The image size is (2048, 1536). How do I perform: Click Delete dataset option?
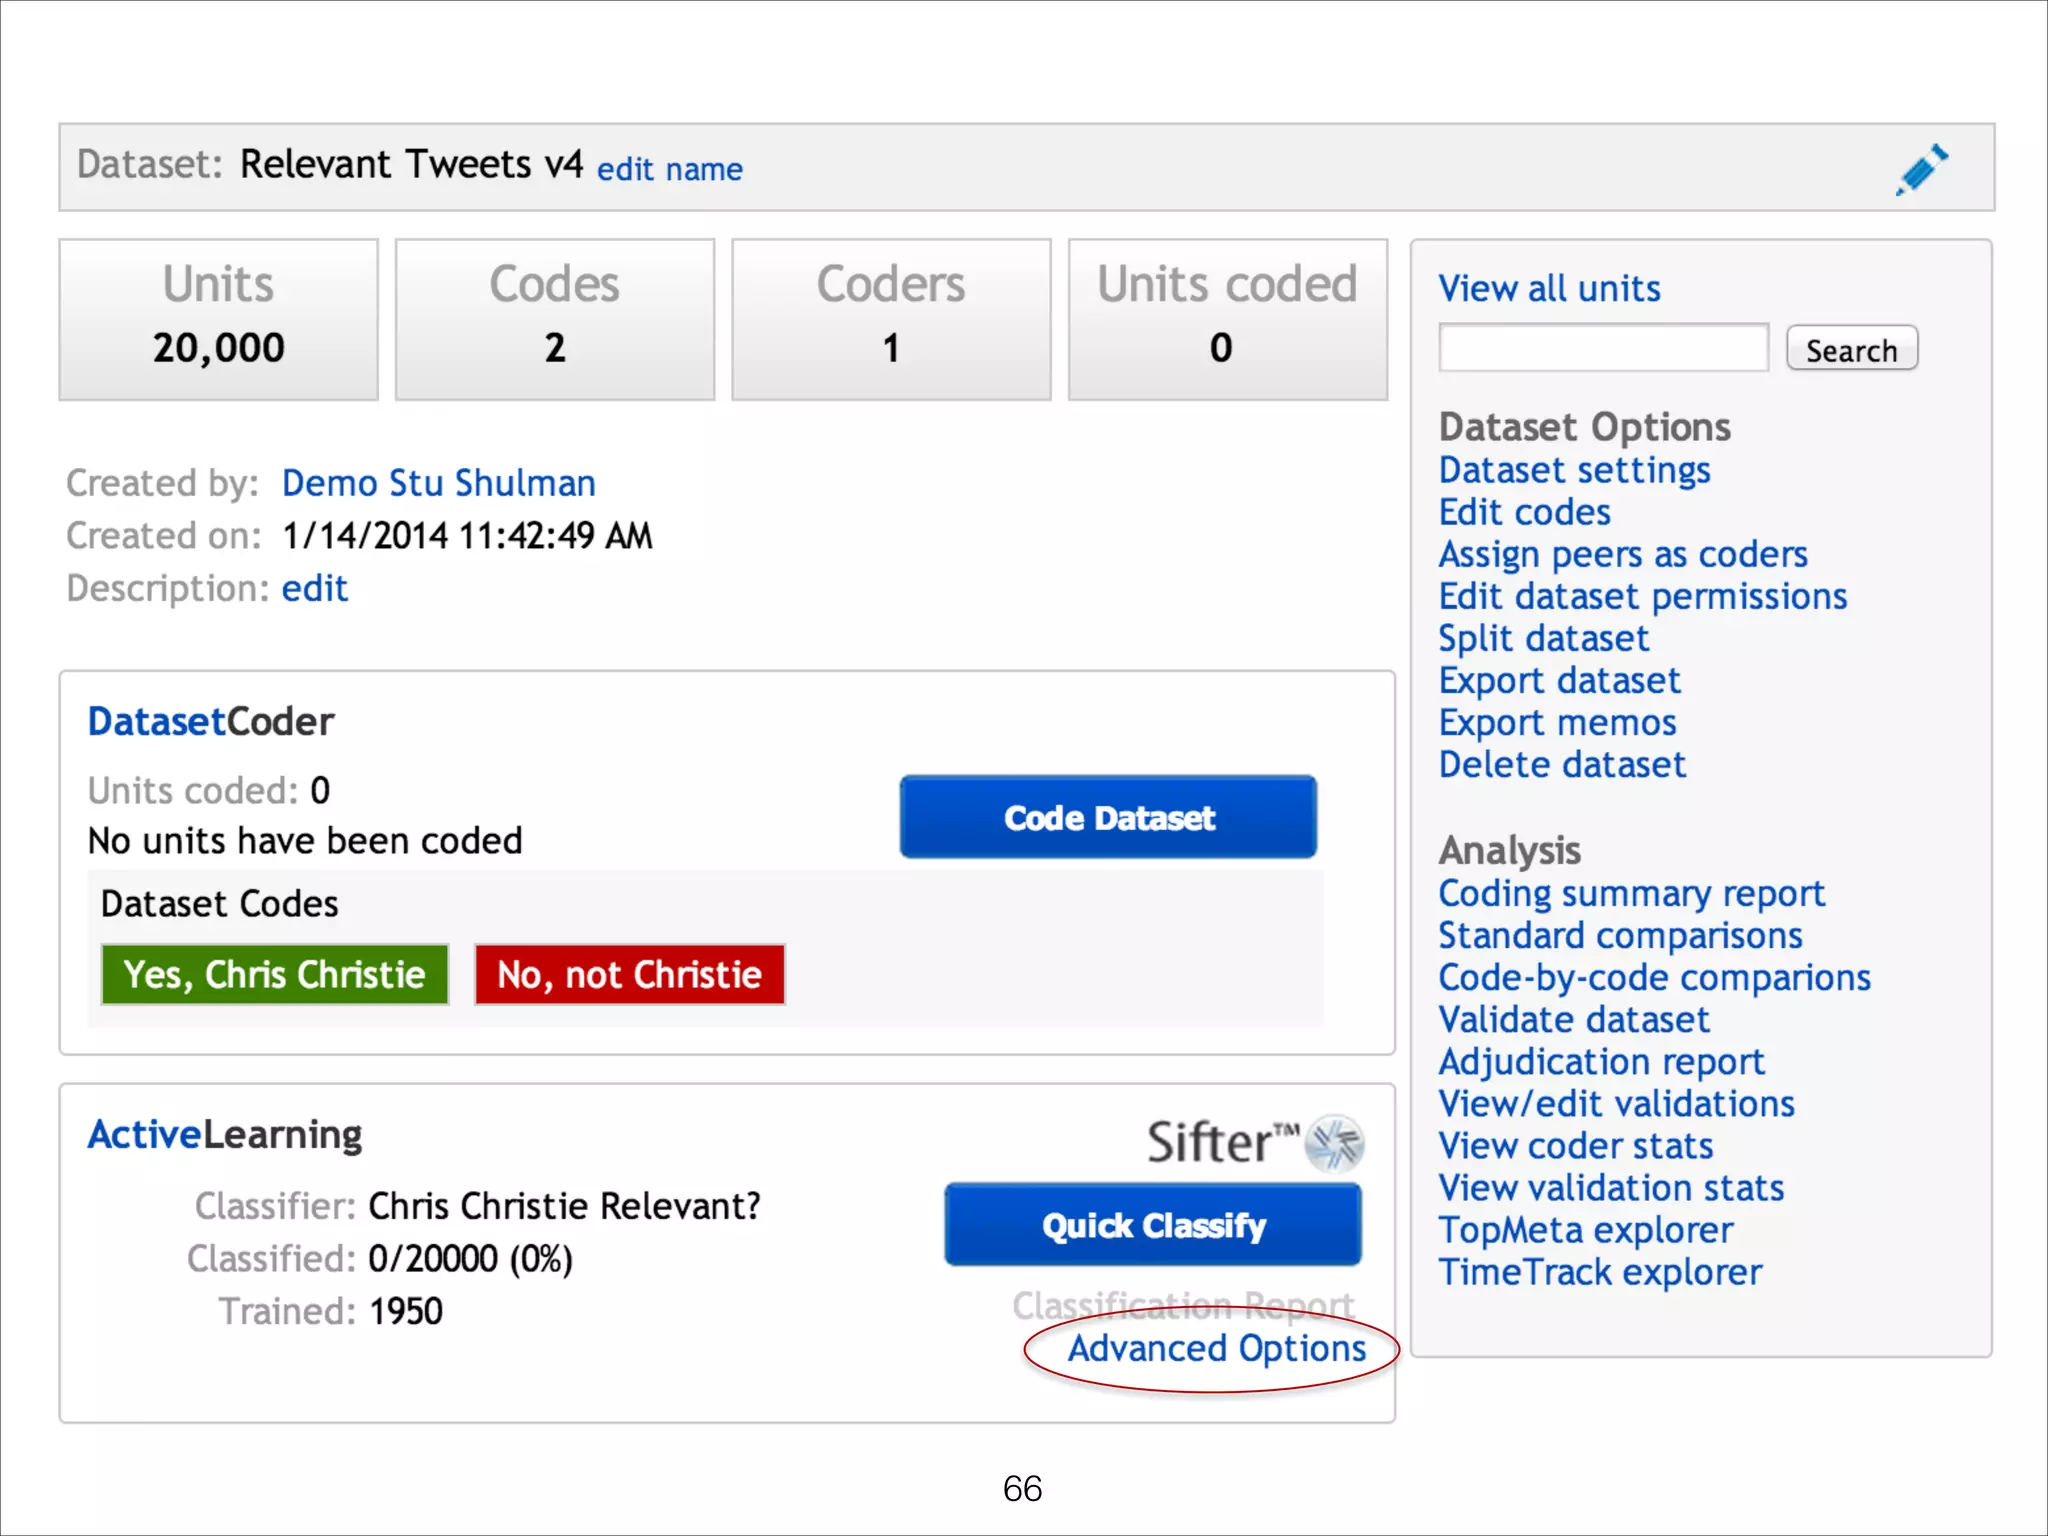1562,765
